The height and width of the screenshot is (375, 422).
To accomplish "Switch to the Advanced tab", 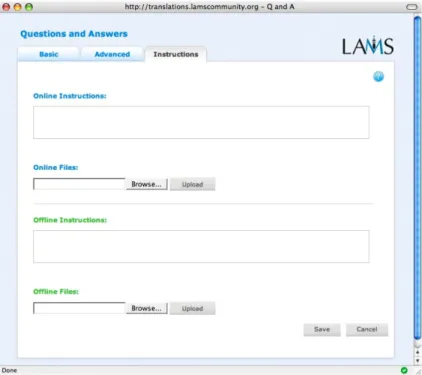I will coord(112,54).
